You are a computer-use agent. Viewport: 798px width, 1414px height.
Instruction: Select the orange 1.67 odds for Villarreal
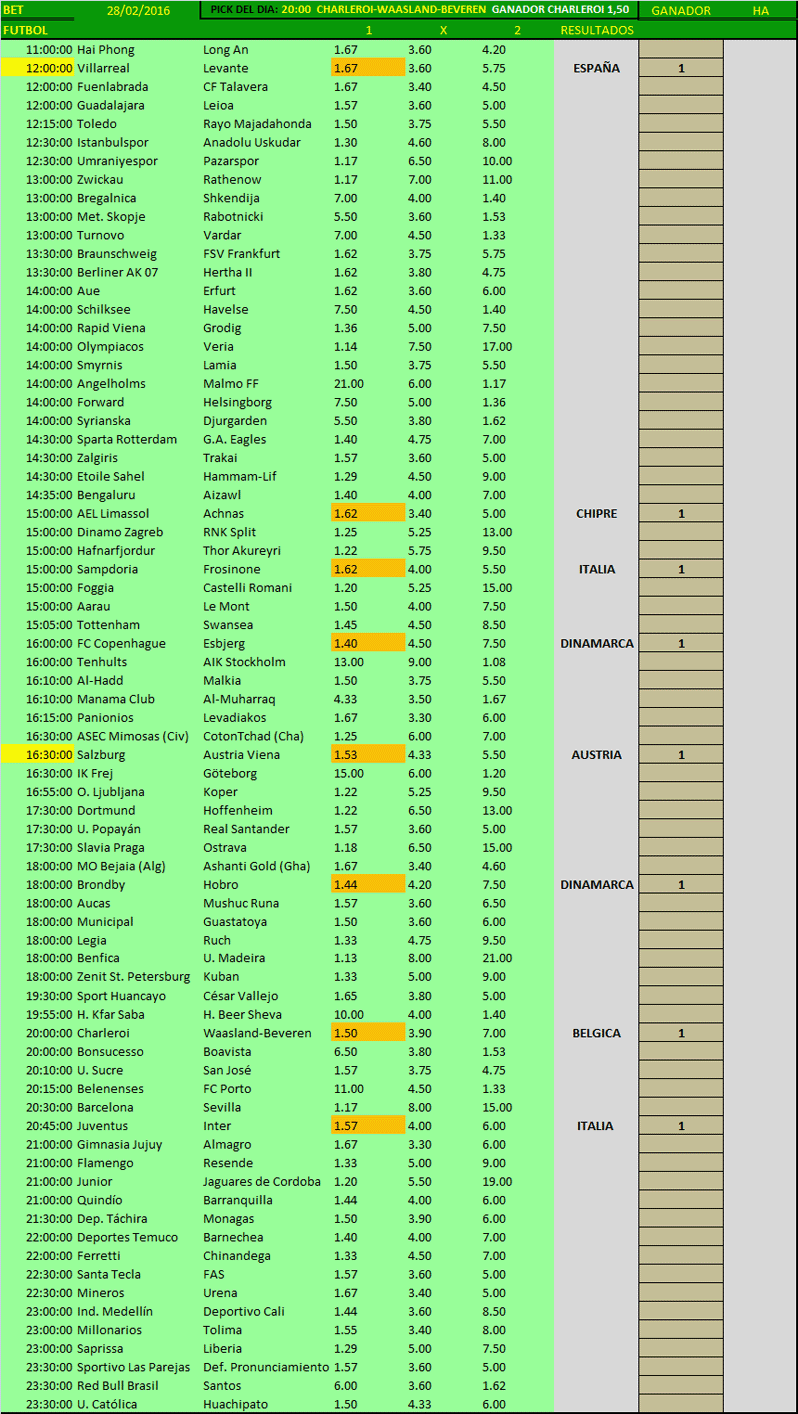tap(368, 68)
